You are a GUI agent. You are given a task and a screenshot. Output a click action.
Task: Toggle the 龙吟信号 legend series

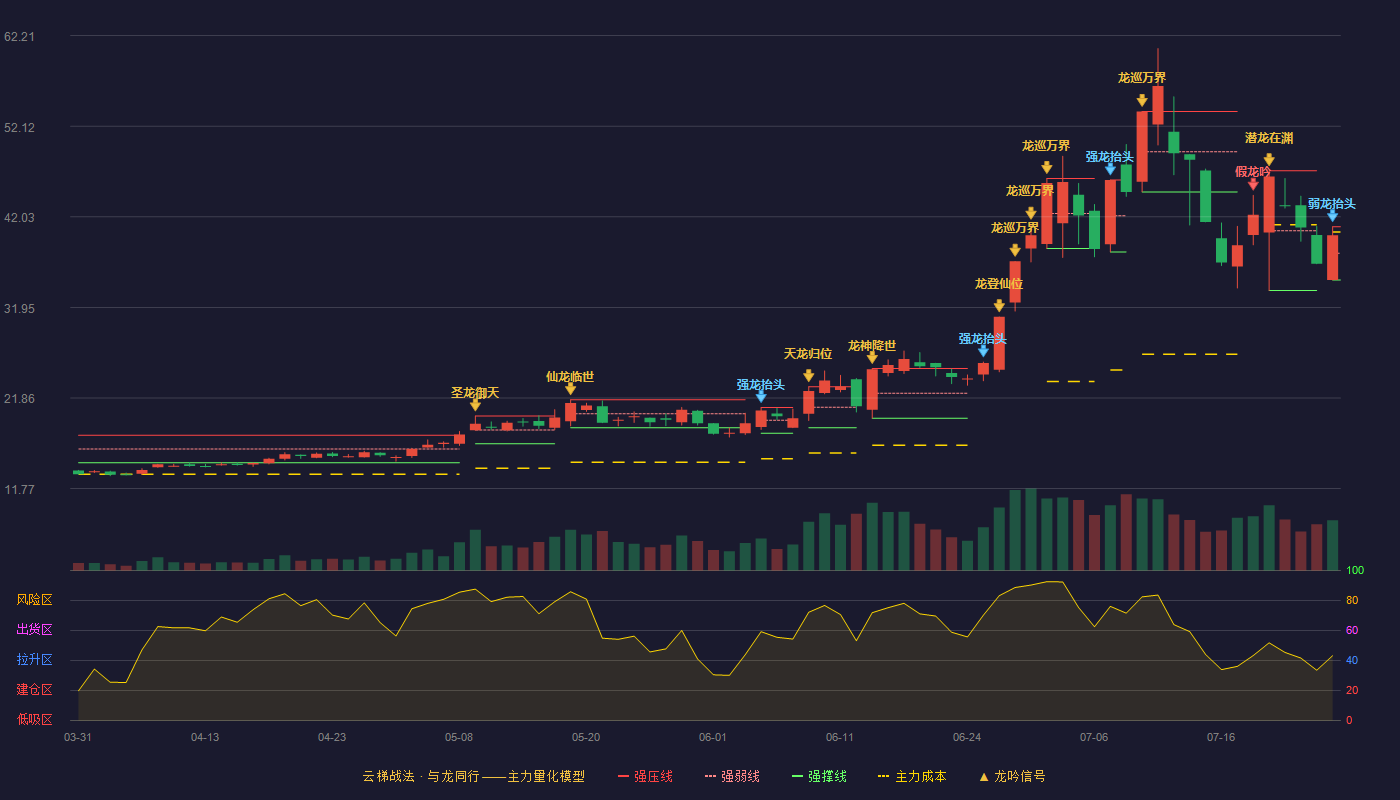click(1012, 776)
